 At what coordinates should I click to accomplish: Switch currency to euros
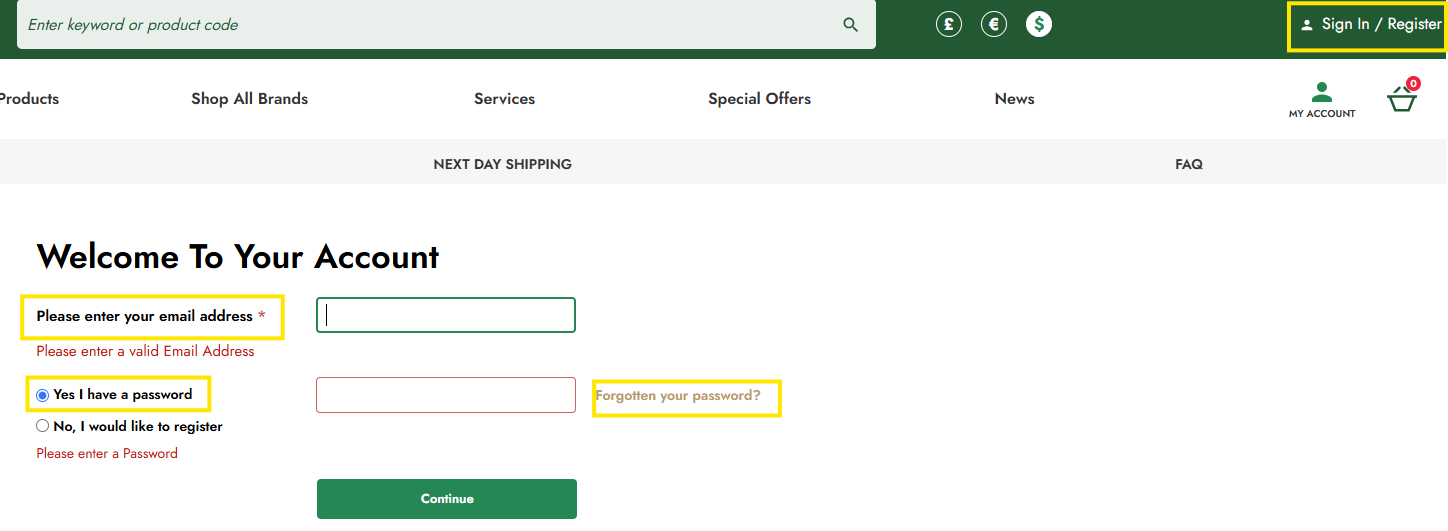pyautogui.click(x=994, y=24)
